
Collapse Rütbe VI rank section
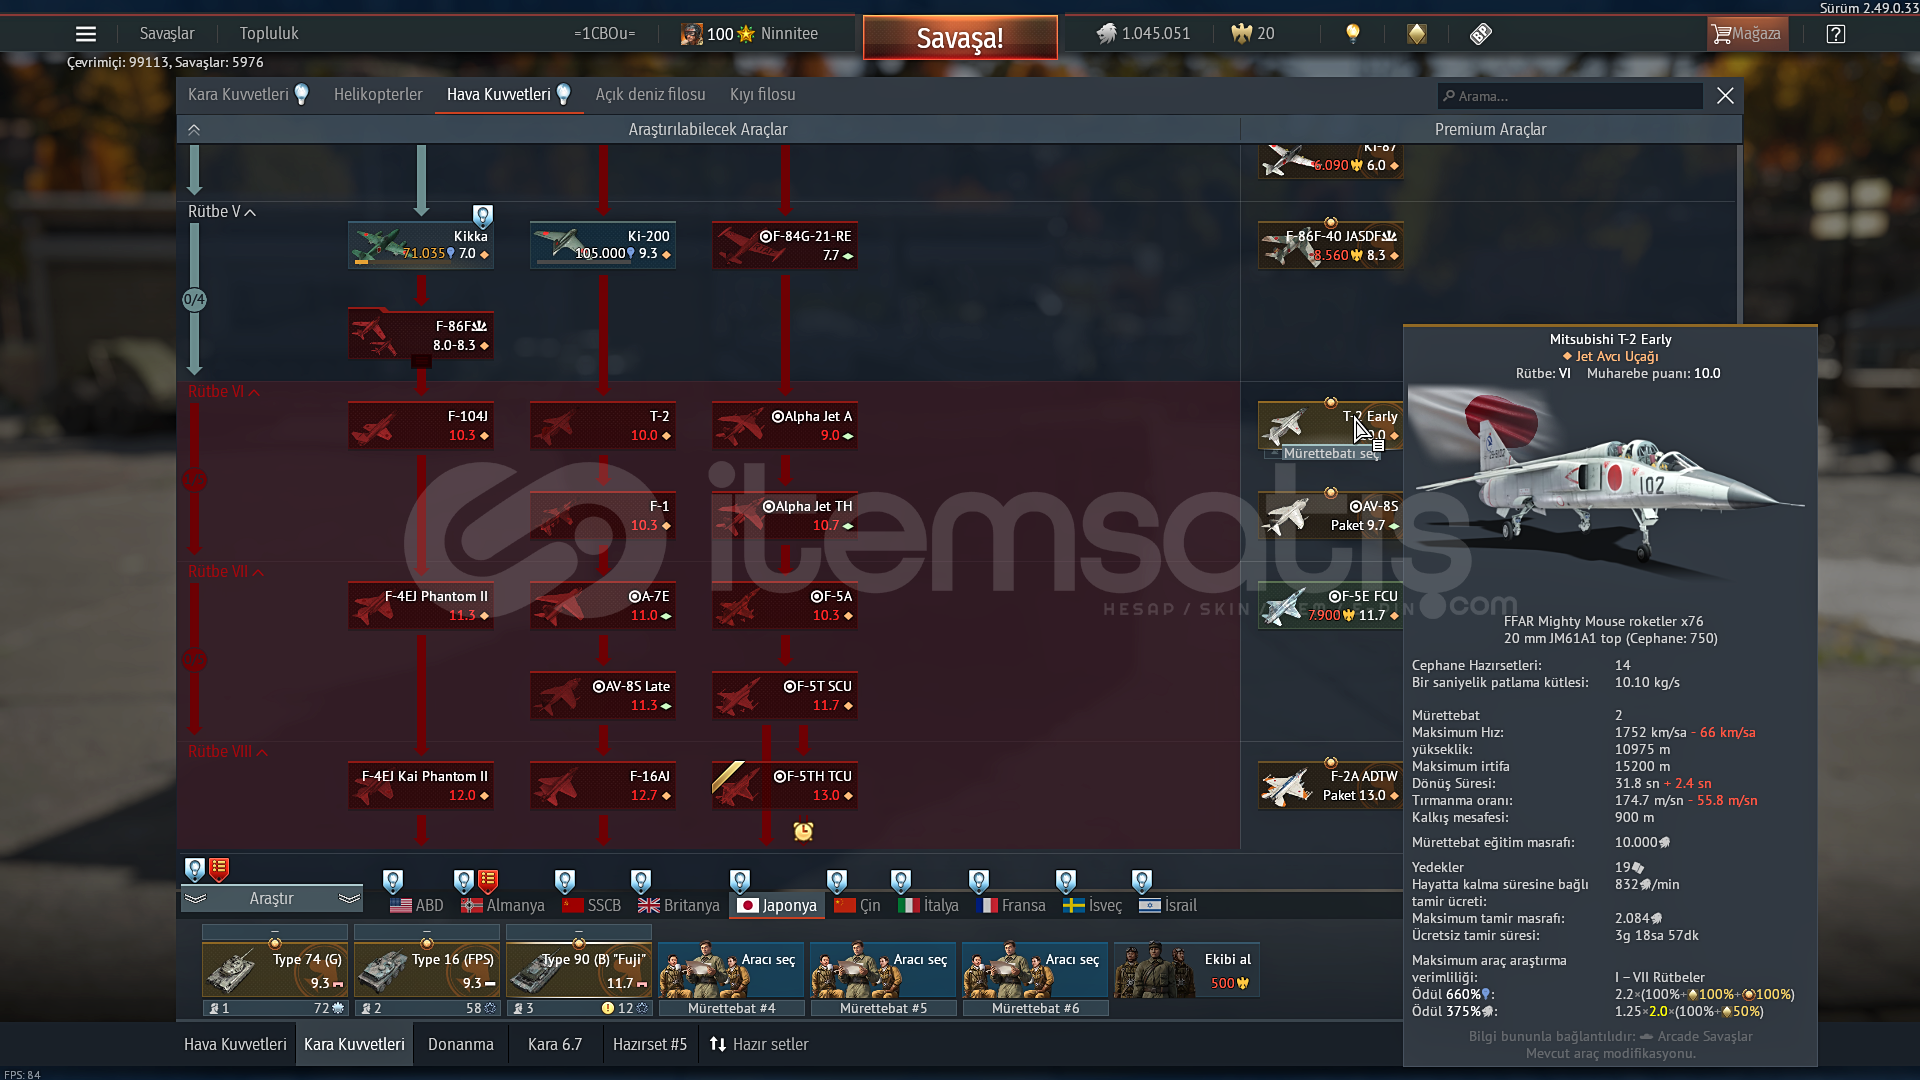click(x=224, y=392)
